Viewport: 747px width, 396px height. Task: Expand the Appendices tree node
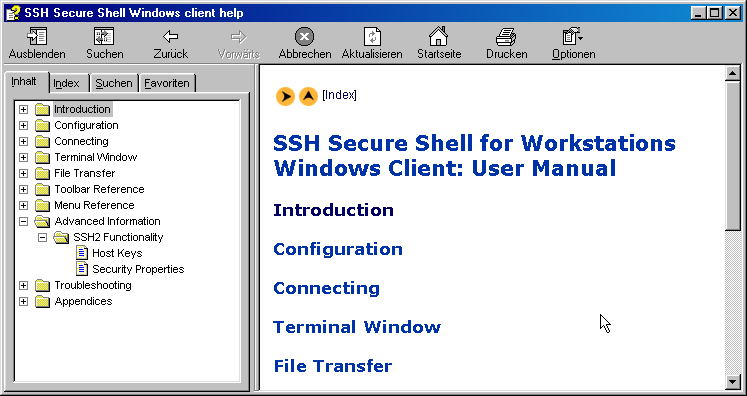point(23,302)
